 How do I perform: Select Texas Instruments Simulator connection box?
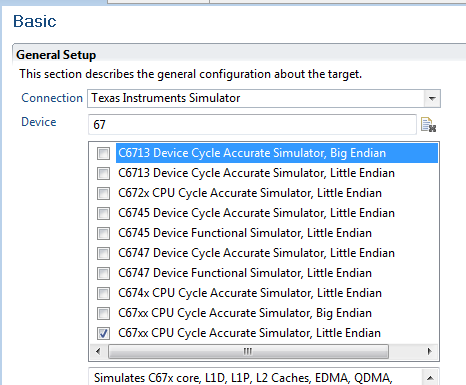tap(264, 98)
